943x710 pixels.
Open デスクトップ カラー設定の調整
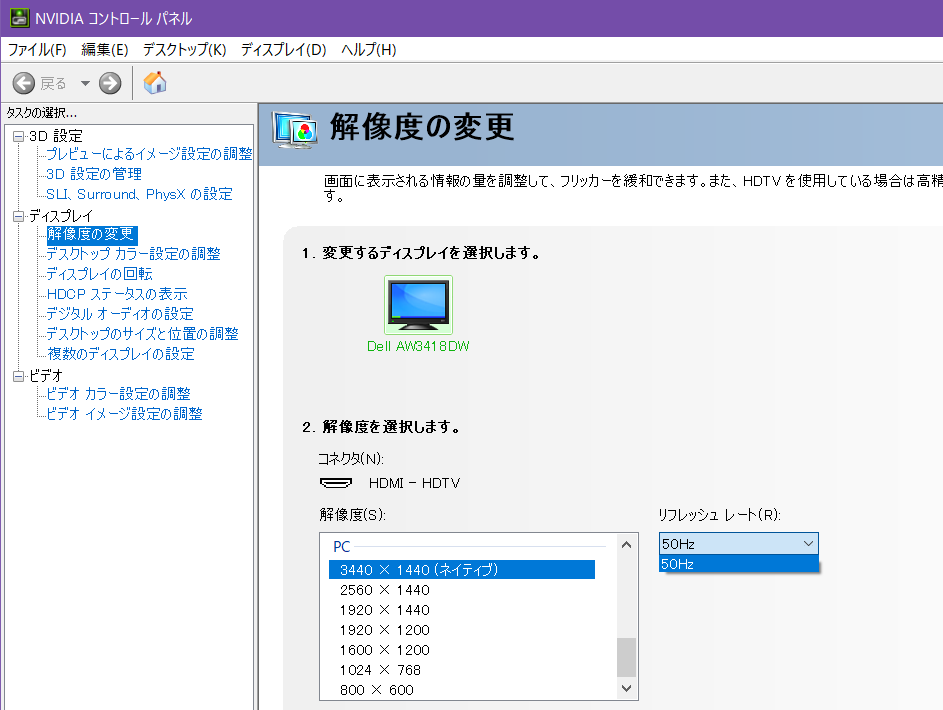tap(134, 254)
